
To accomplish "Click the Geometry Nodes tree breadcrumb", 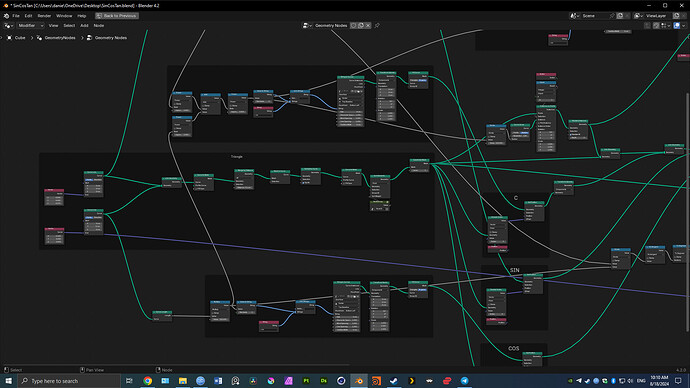I will 110,38.
